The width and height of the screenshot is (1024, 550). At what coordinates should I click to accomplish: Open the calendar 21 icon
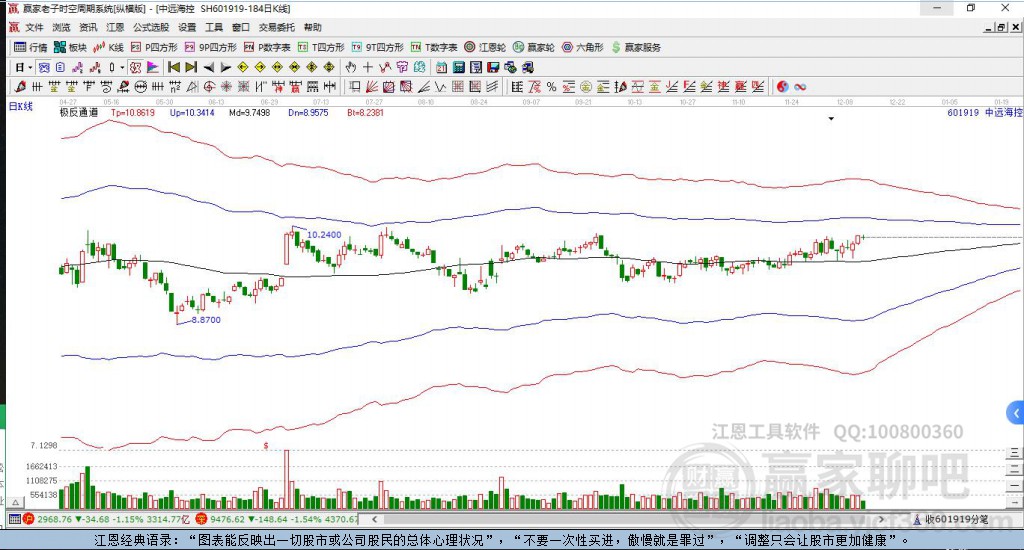click(441, 67)
